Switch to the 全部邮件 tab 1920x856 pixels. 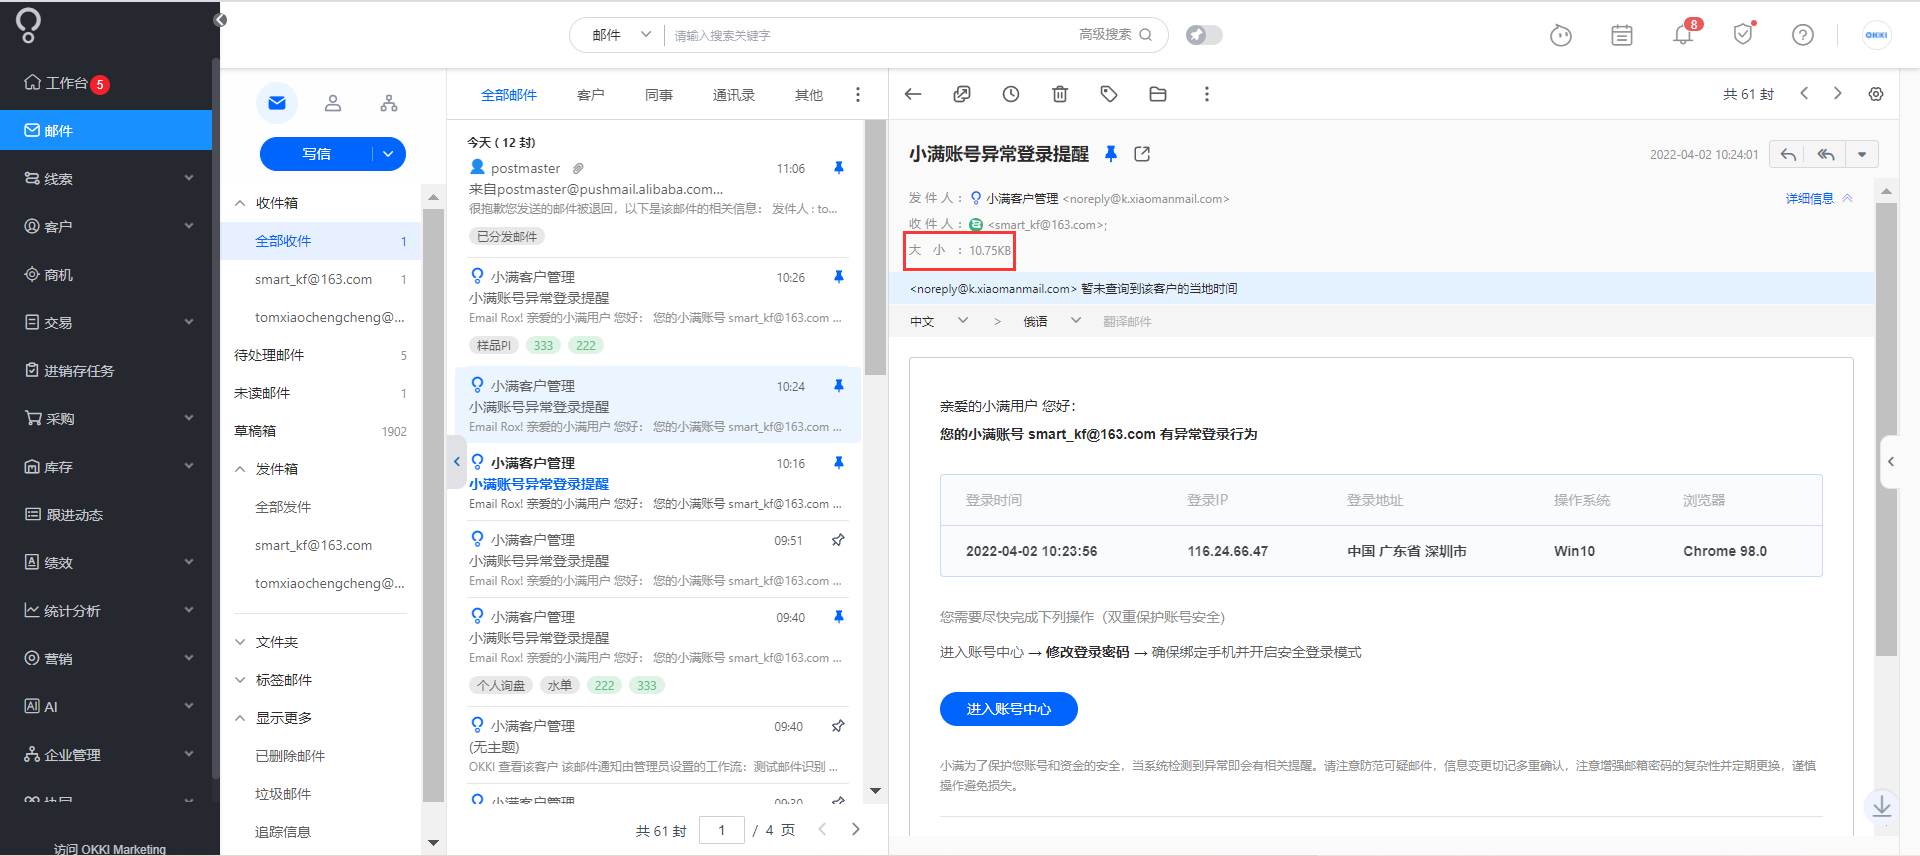coord(509,95)
